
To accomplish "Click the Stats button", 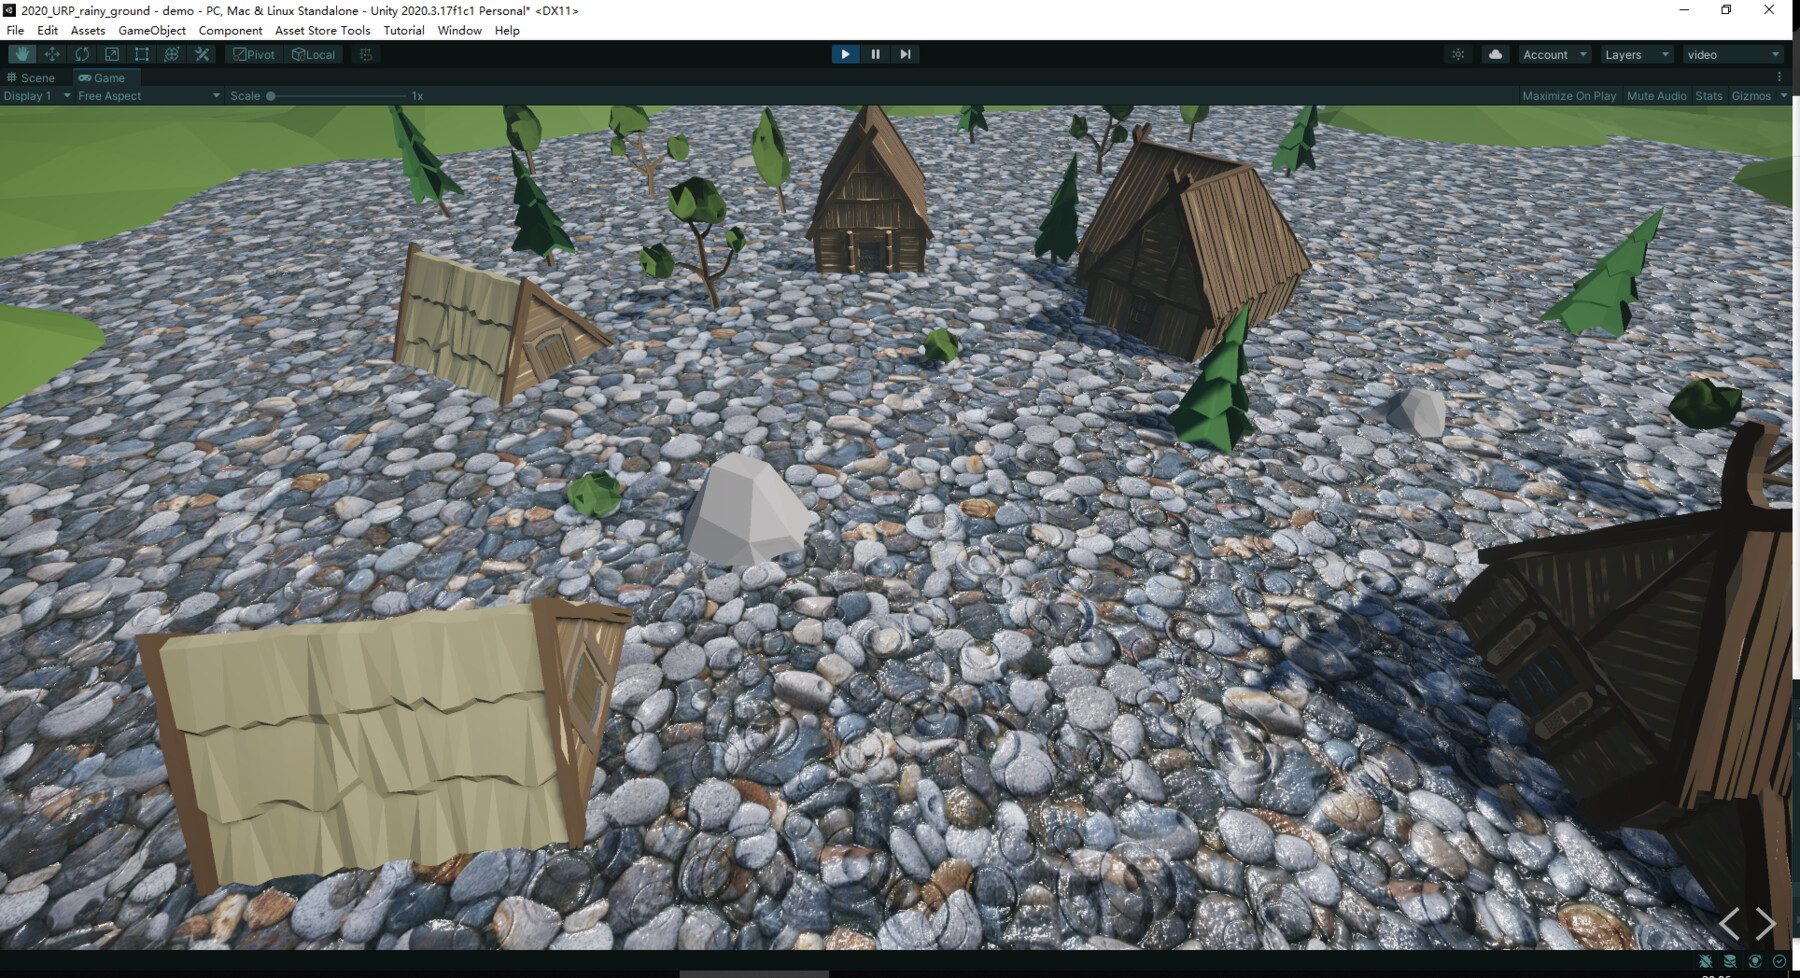I will coord(1708,95).
